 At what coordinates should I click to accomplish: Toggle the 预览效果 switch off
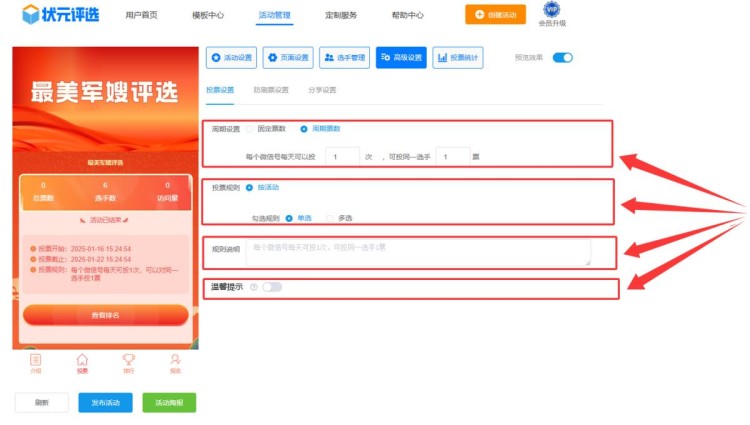coord(562,58)
